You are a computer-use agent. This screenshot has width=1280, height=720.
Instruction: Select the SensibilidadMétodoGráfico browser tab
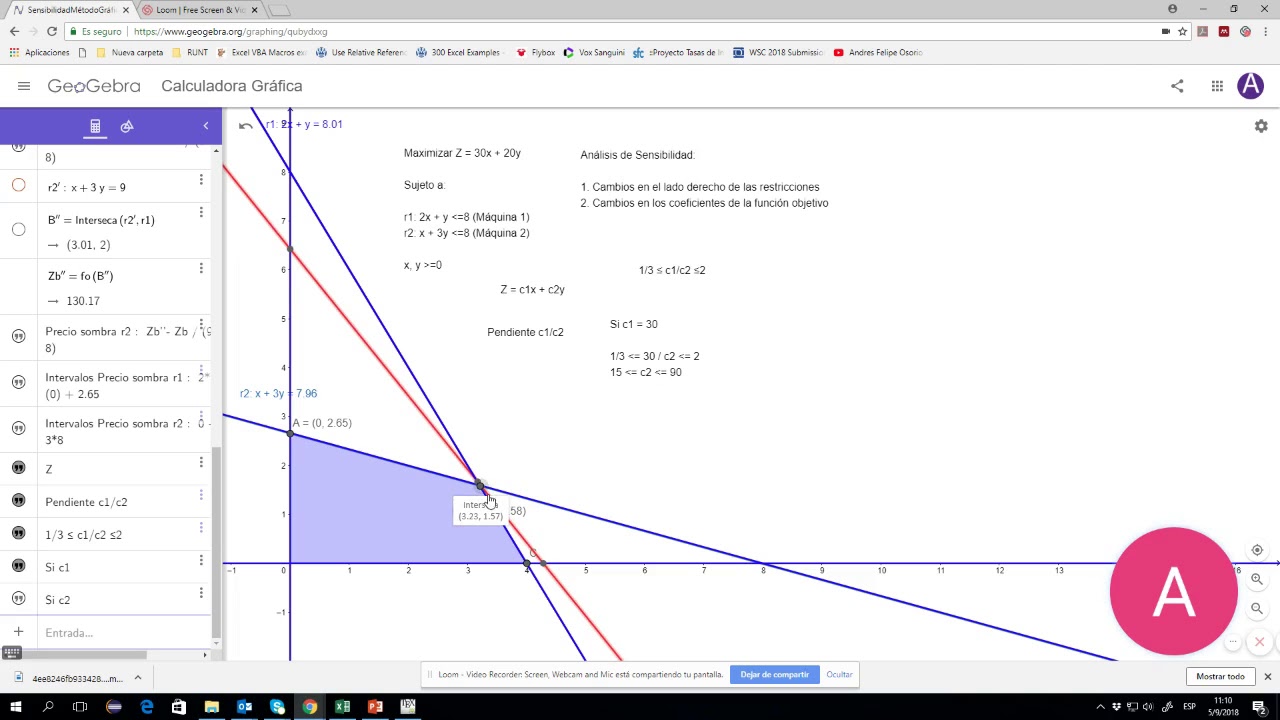(x=70, y=10)
